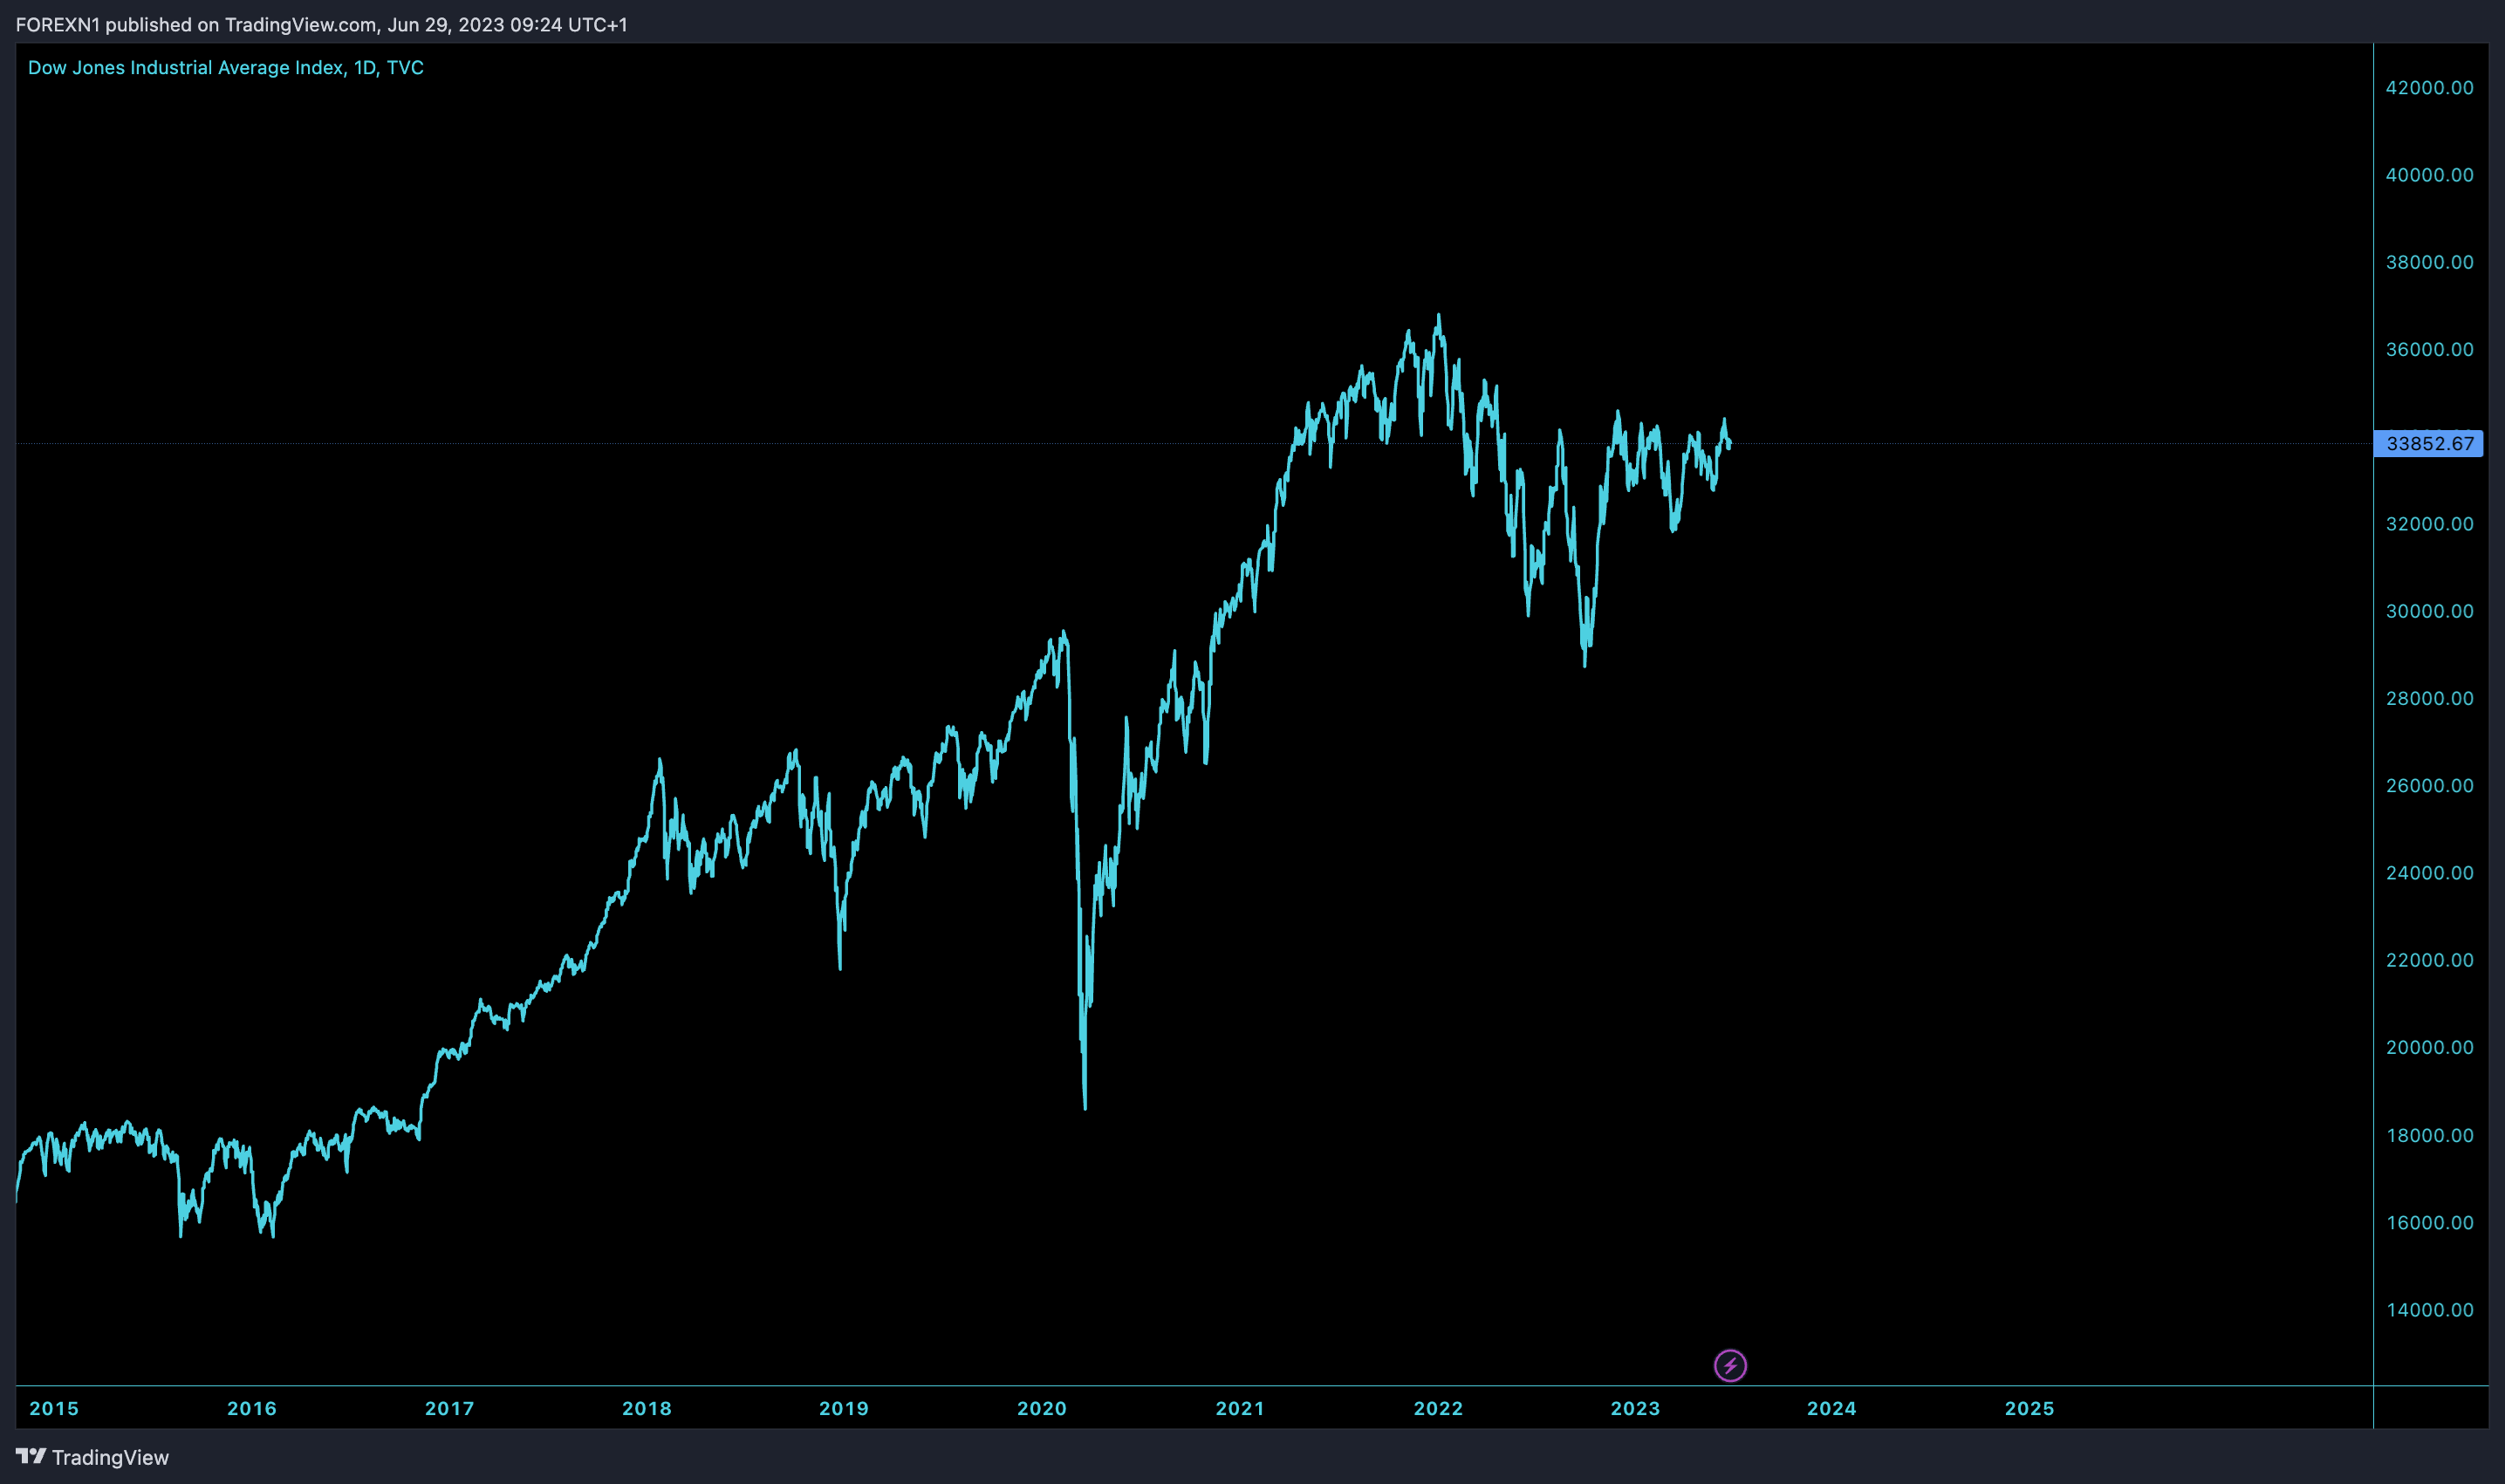Viewport: 2505px width, 1484px height.
Task: Click the 38000.00 price axis label
Action: click(x=2430, y=262)
